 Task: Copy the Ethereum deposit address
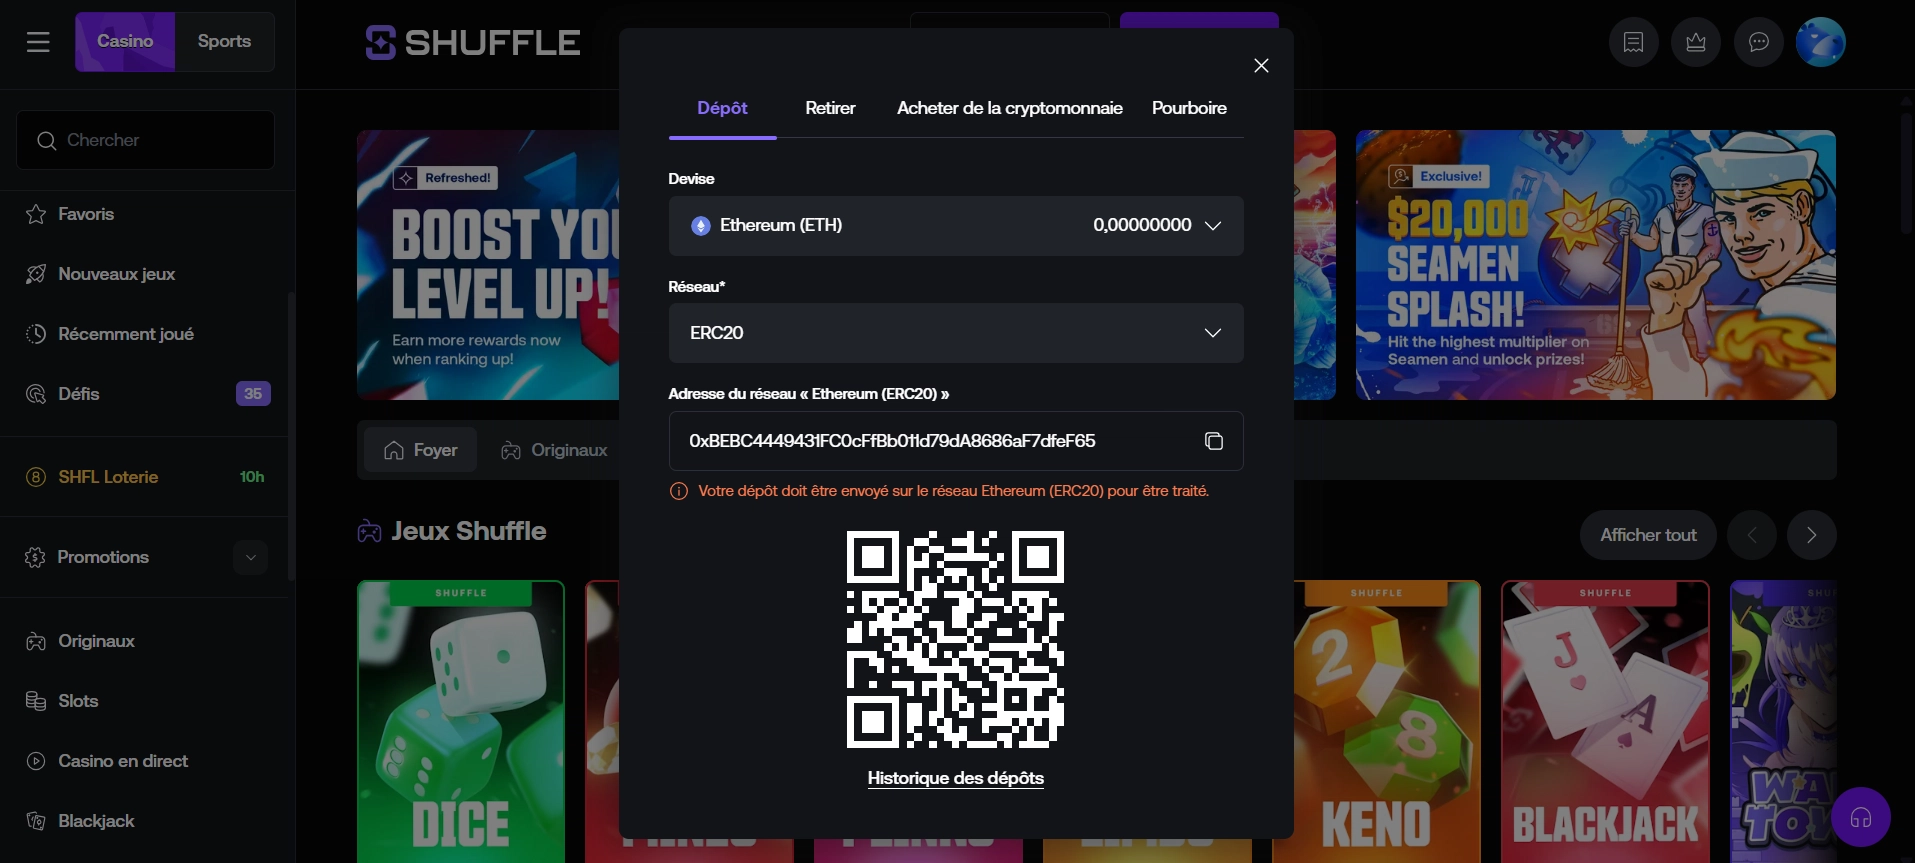[x=1213, y=441]
